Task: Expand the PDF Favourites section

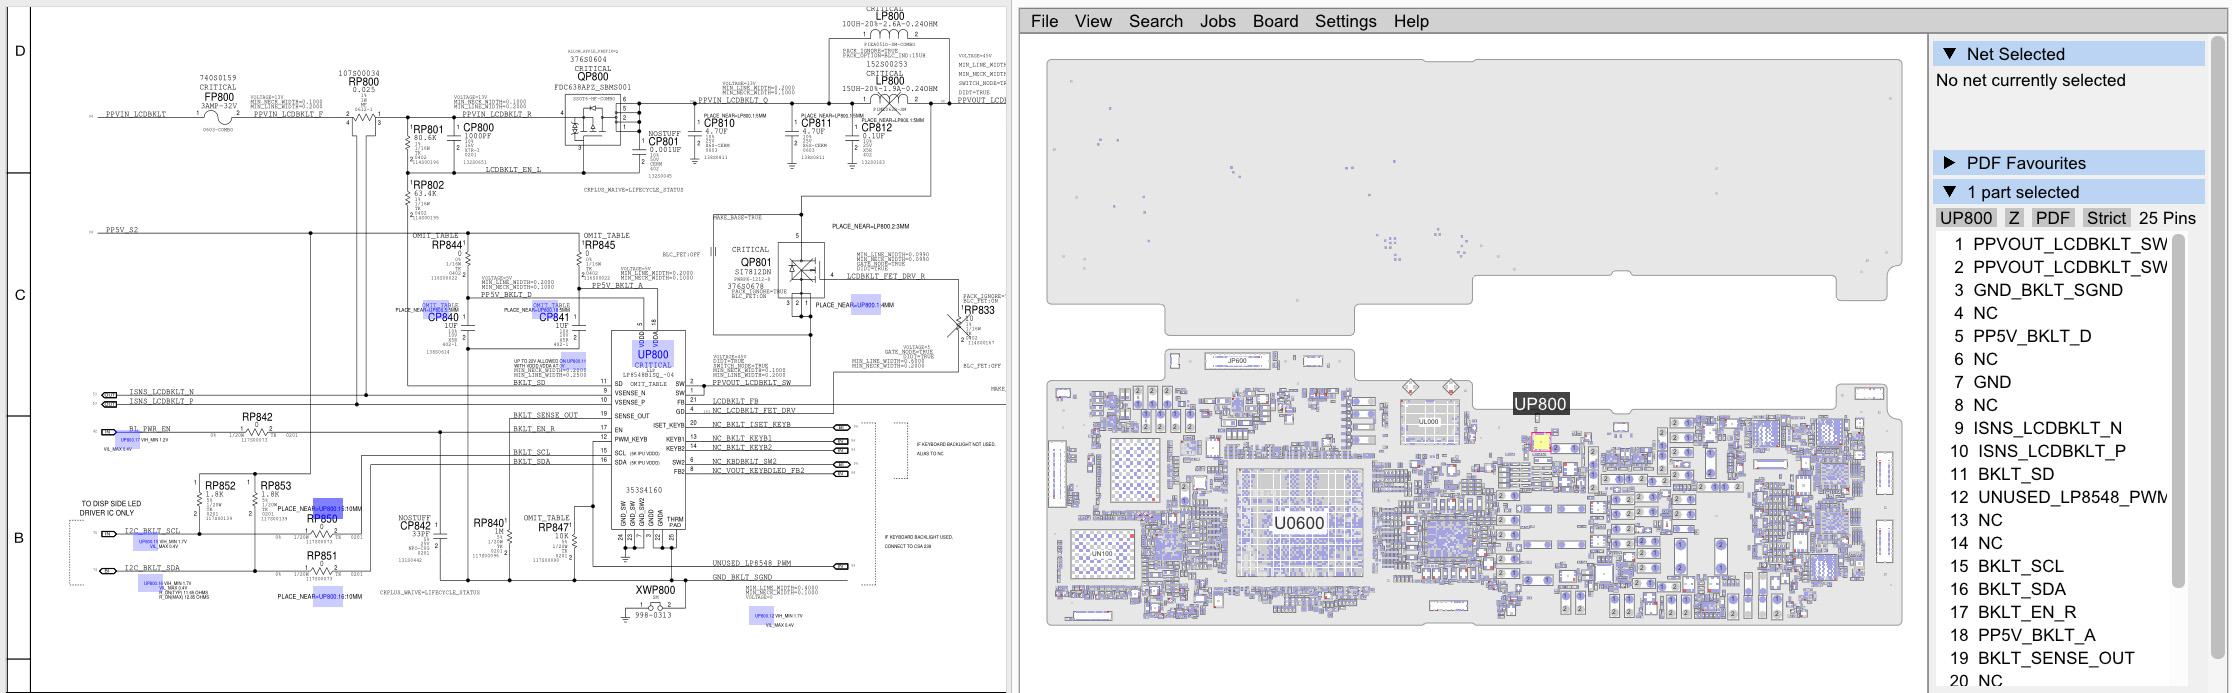Action: tap(1950, 163)
